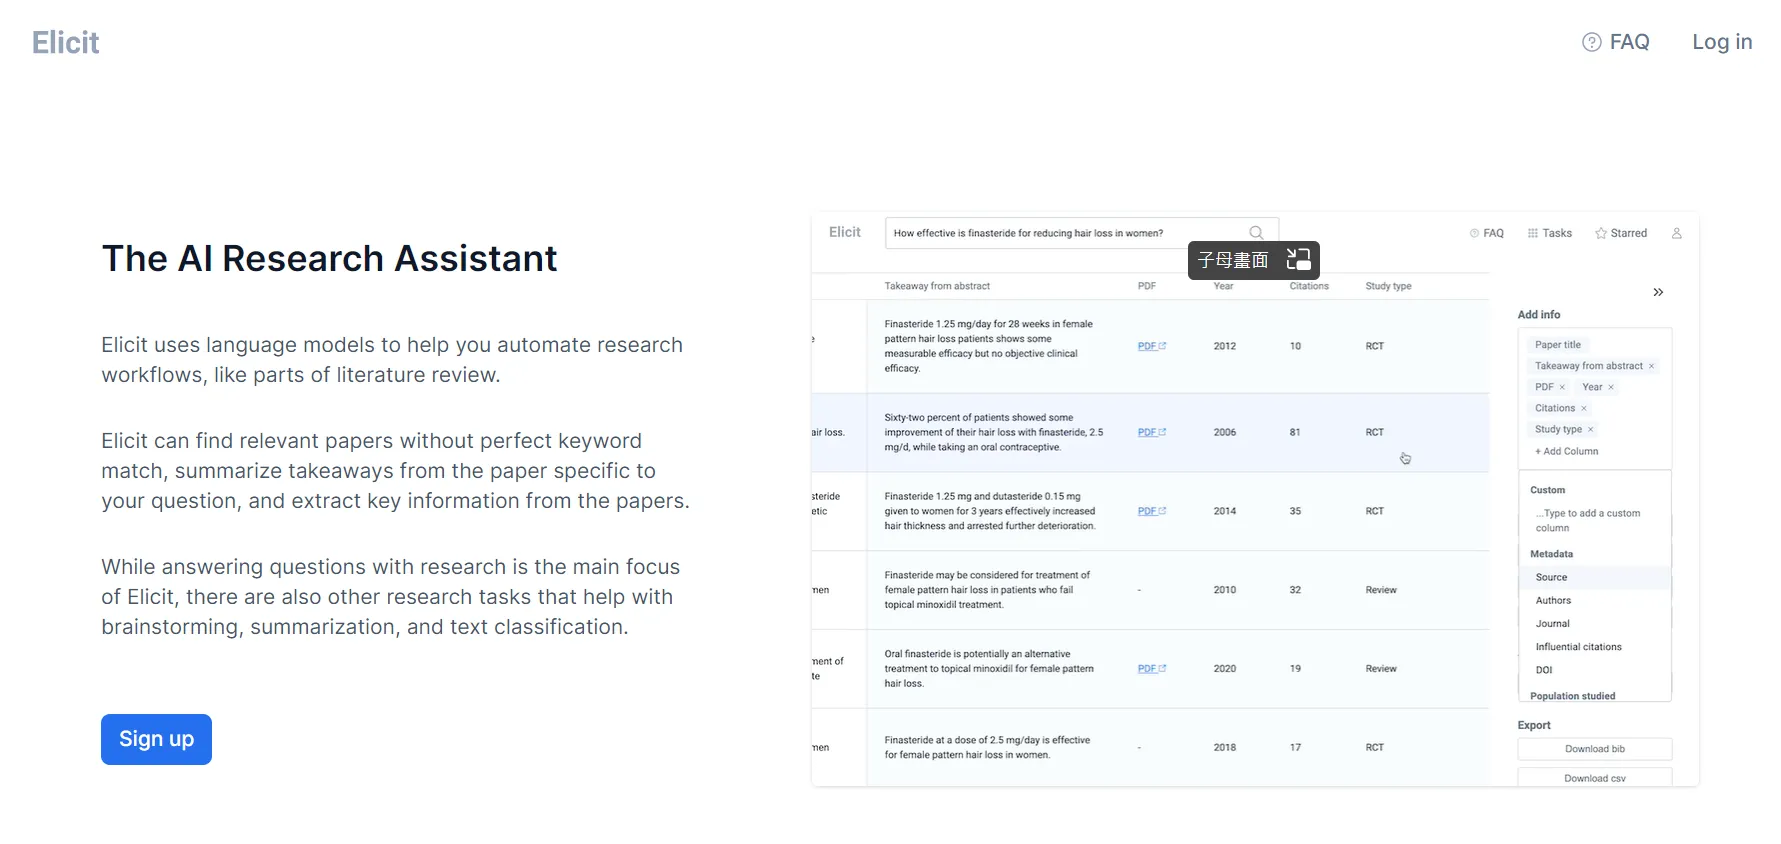Image resolution: width=1781 pixels, height=844 pixels.
Task: Open PDF link for the 2012 paper
Action: tap(1151, 346)
